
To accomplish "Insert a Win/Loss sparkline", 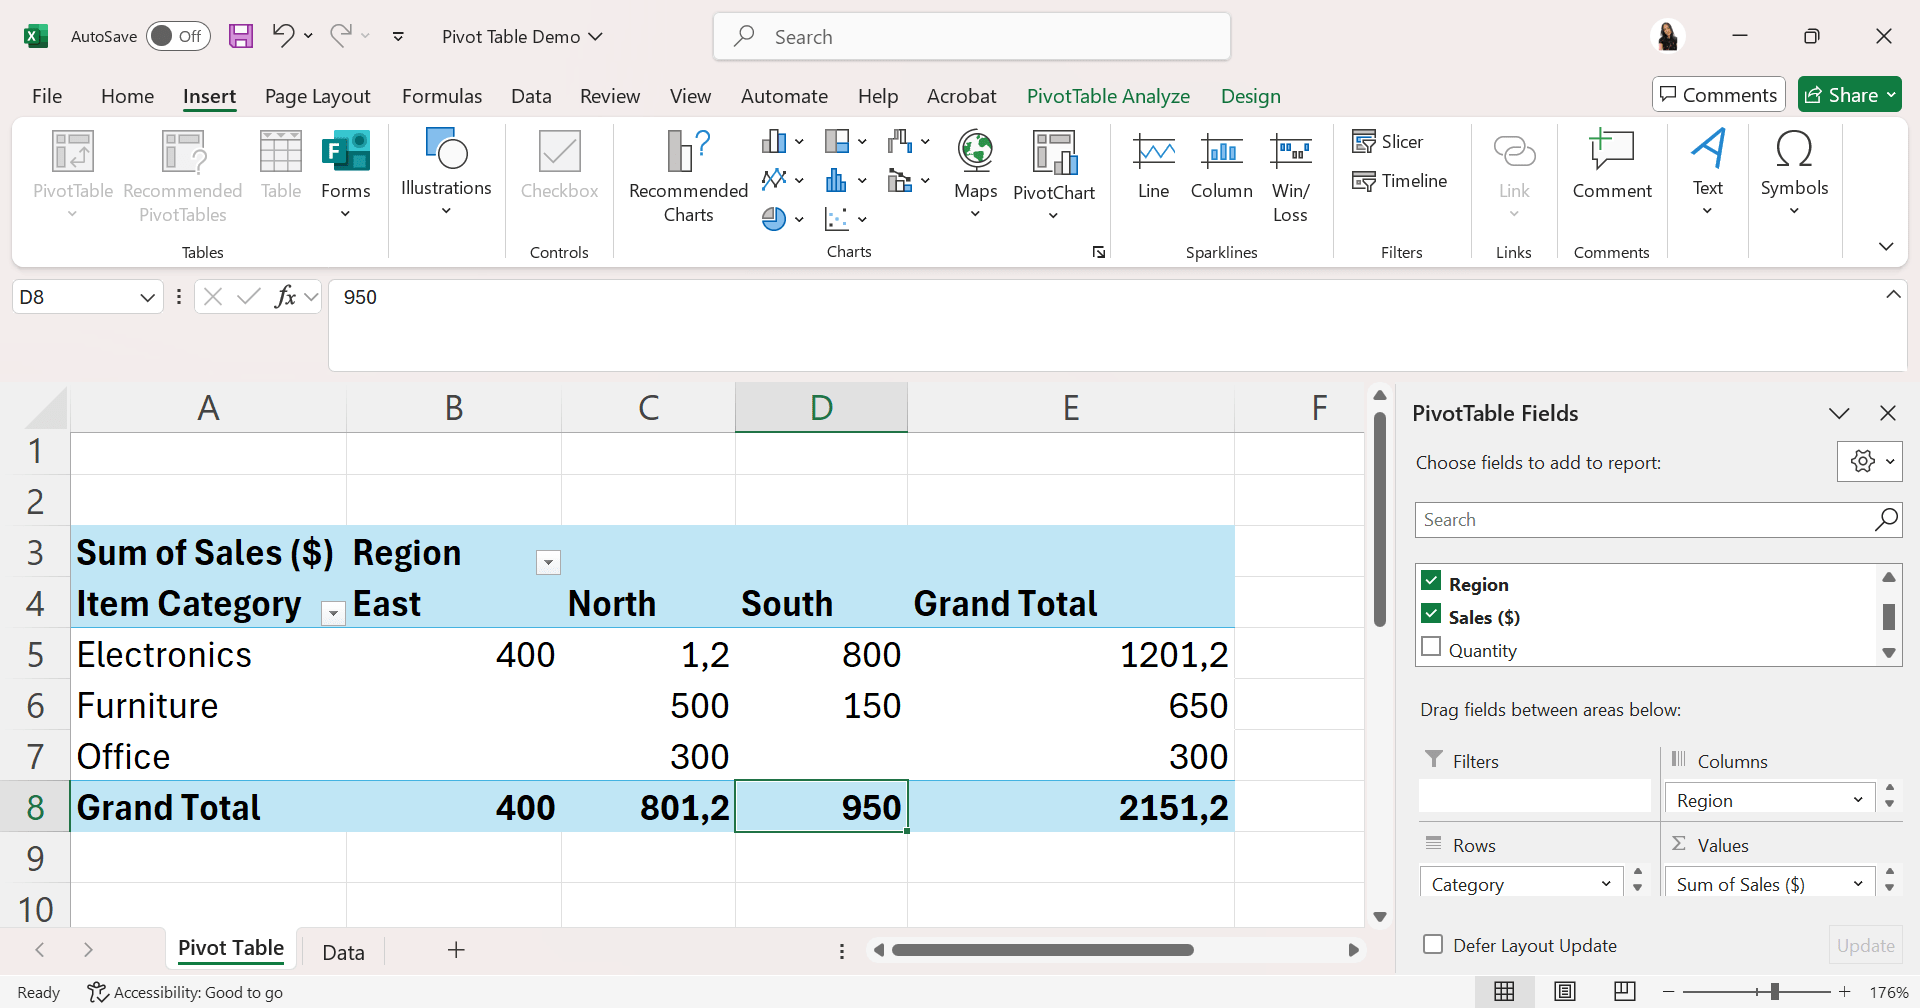I will tap(1290, 154).
